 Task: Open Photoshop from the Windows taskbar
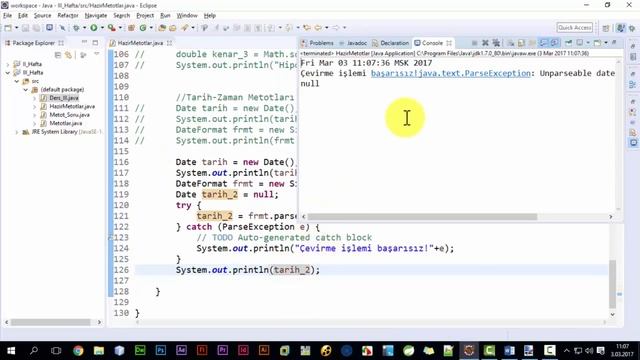point(161,350)
